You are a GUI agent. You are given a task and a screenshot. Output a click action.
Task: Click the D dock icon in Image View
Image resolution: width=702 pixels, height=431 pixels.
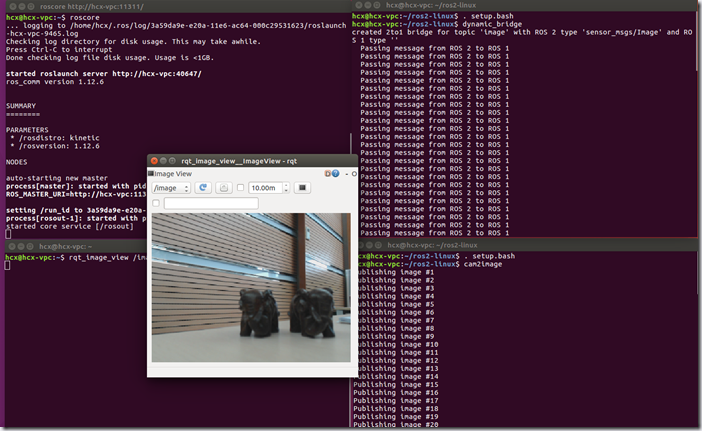coord(328,174)
